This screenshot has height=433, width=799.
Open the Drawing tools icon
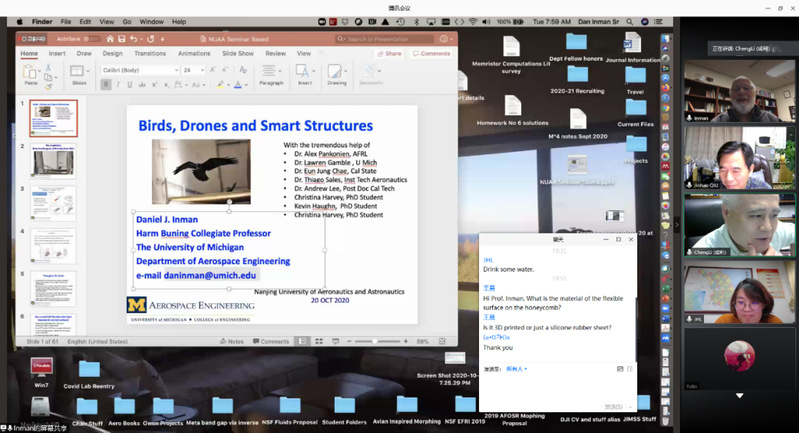click(336, 73)
